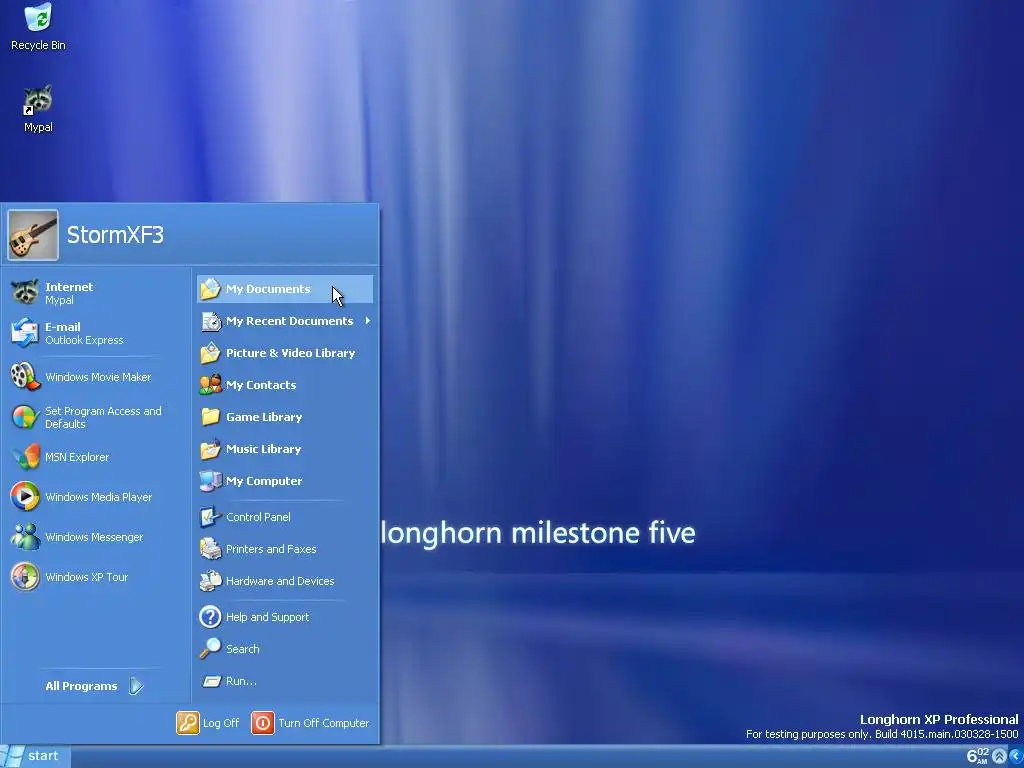Click the Help and Support label
1024x768 pixels.
pyautogui.click(x=267, y=616)
